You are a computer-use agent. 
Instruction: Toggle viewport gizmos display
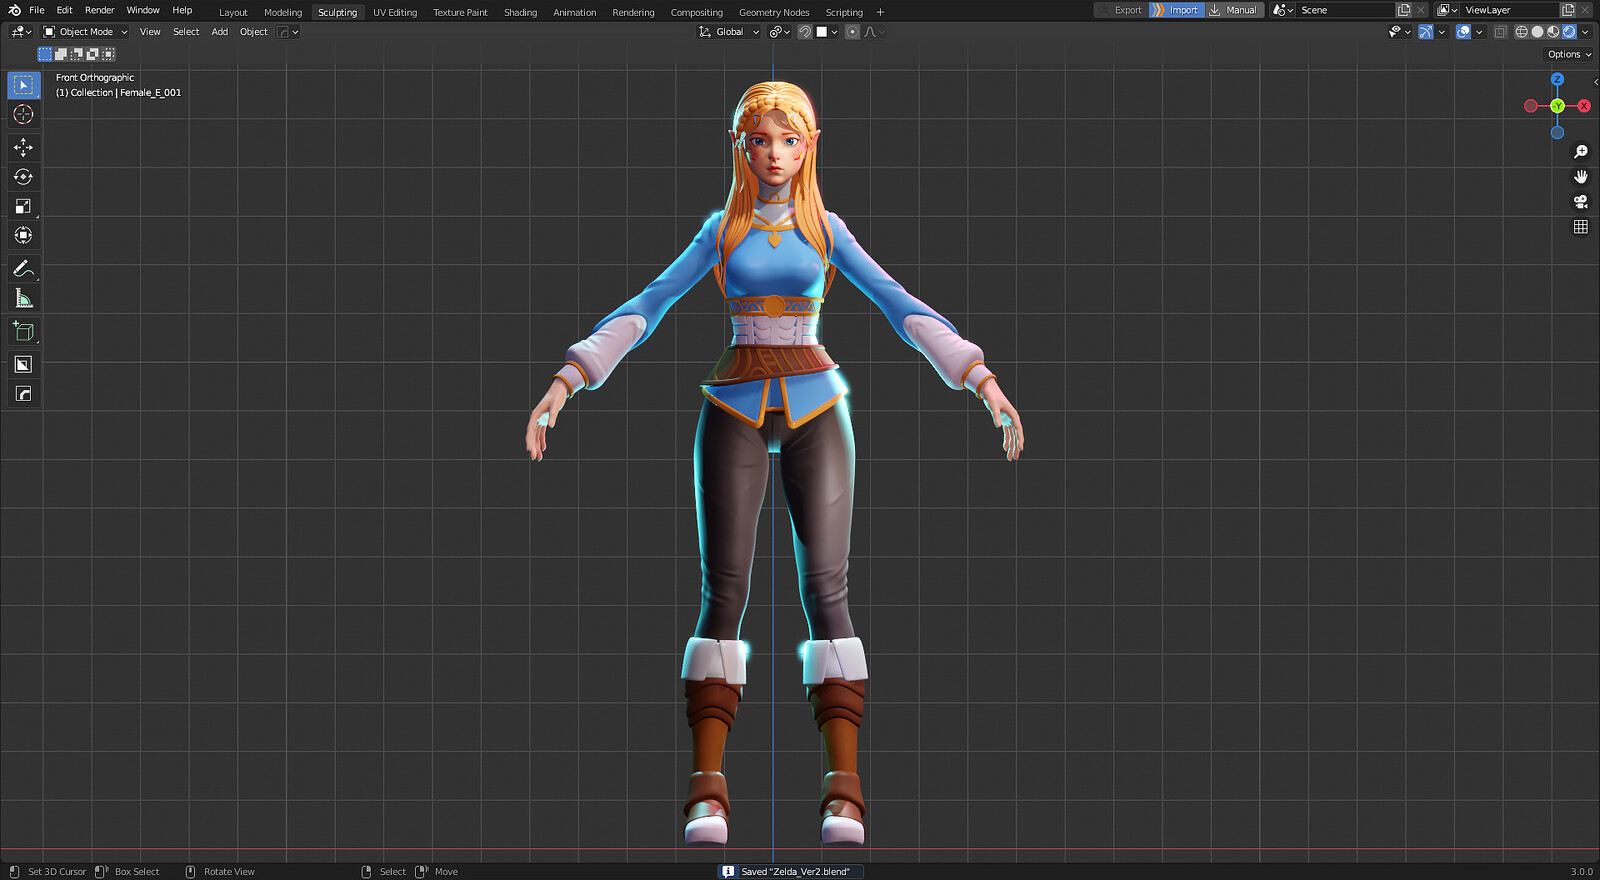[1426, 32]
